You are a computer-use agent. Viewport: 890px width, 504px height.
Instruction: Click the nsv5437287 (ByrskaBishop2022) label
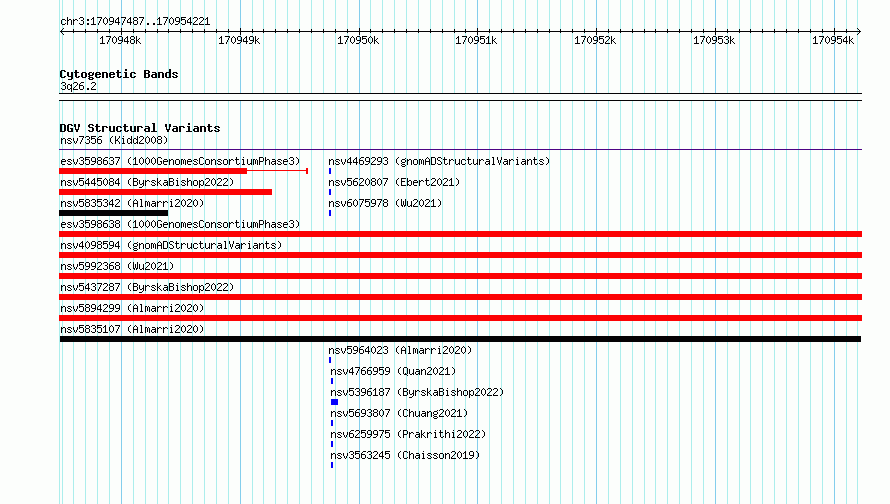point(147,287)
